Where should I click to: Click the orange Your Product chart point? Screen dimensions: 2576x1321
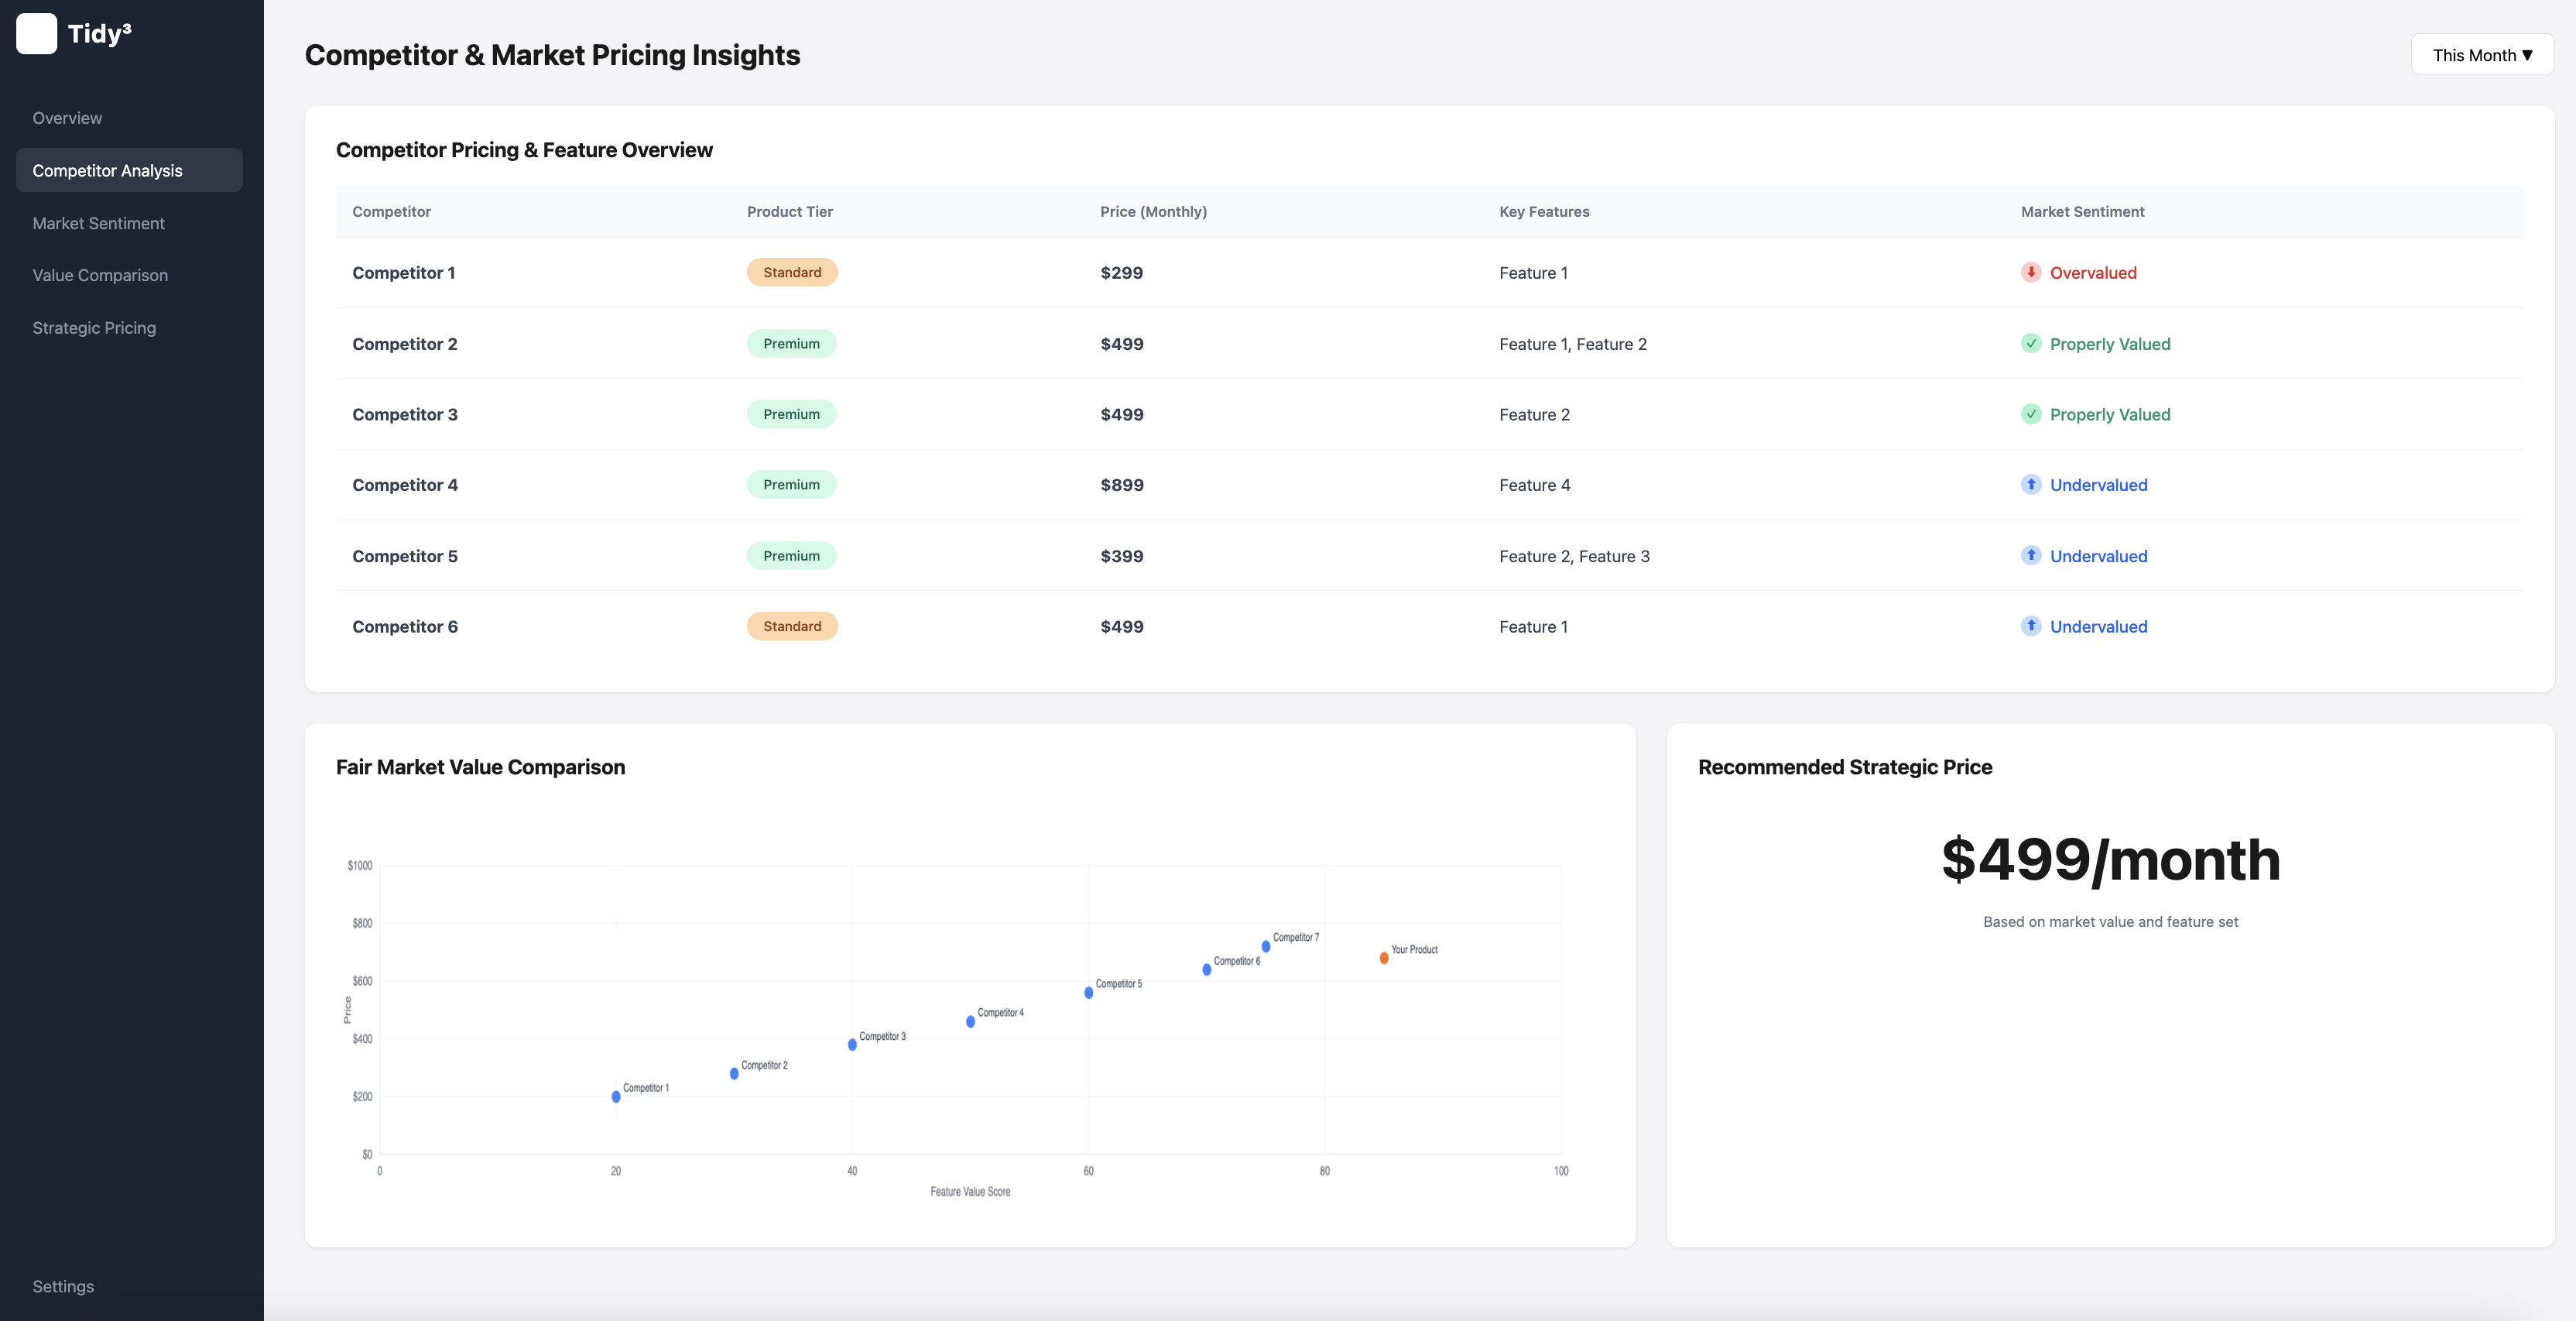coord(1383,958)
